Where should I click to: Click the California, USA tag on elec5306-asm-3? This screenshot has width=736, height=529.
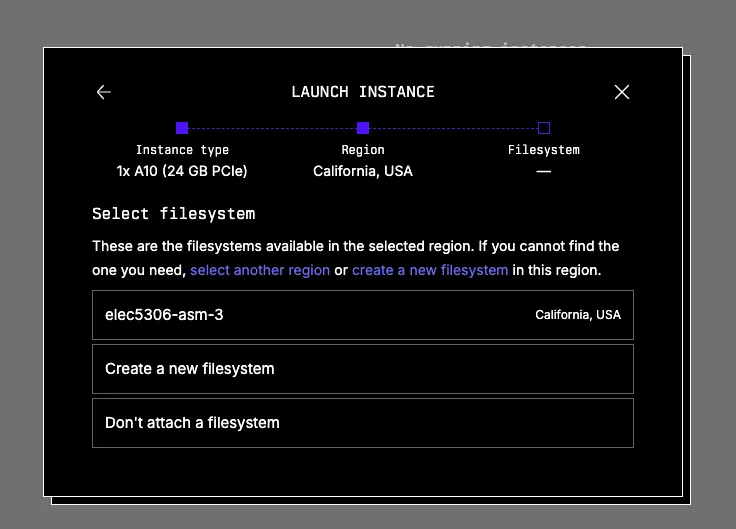pos(578,315)
